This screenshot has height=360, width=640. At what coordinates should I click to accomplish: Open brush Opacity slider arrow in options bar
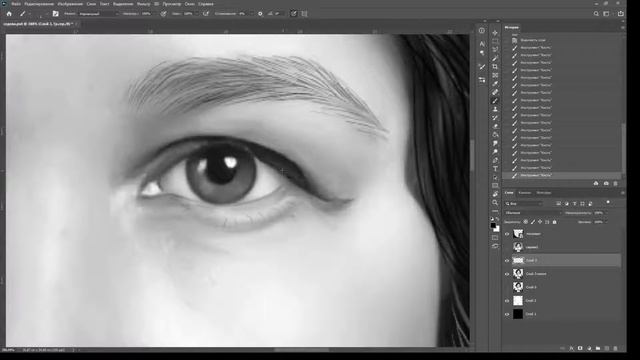tap(153, 13)
